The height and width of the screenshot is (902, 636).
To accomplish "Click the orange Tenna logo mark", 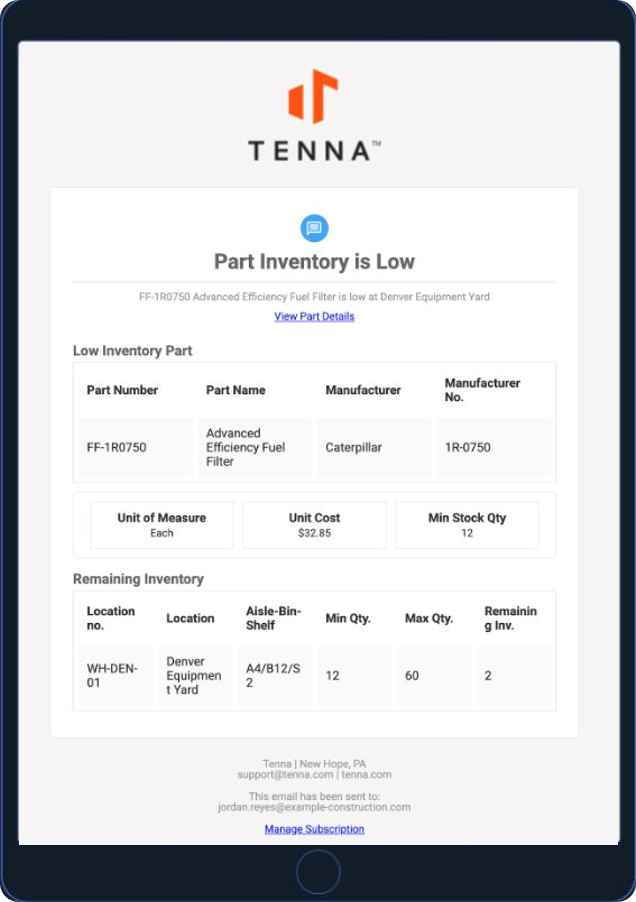I will click(x=313, y=96).
